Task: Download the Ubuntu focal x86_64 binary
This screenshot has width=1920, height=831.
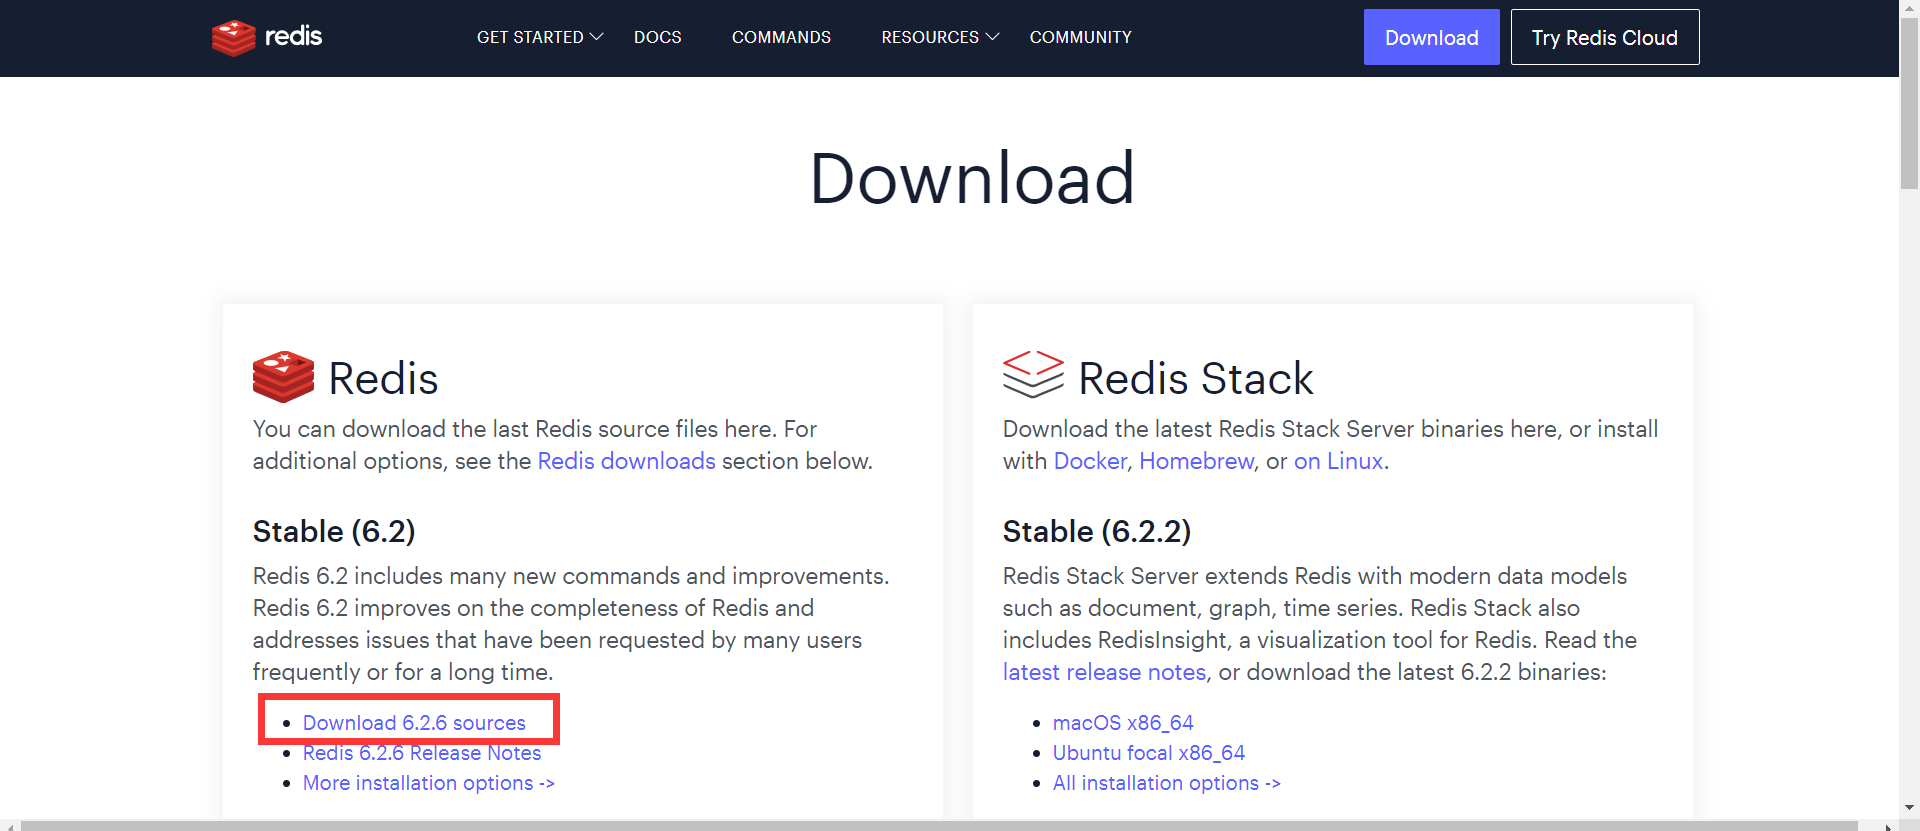Action: click(x=1149, y=753)
